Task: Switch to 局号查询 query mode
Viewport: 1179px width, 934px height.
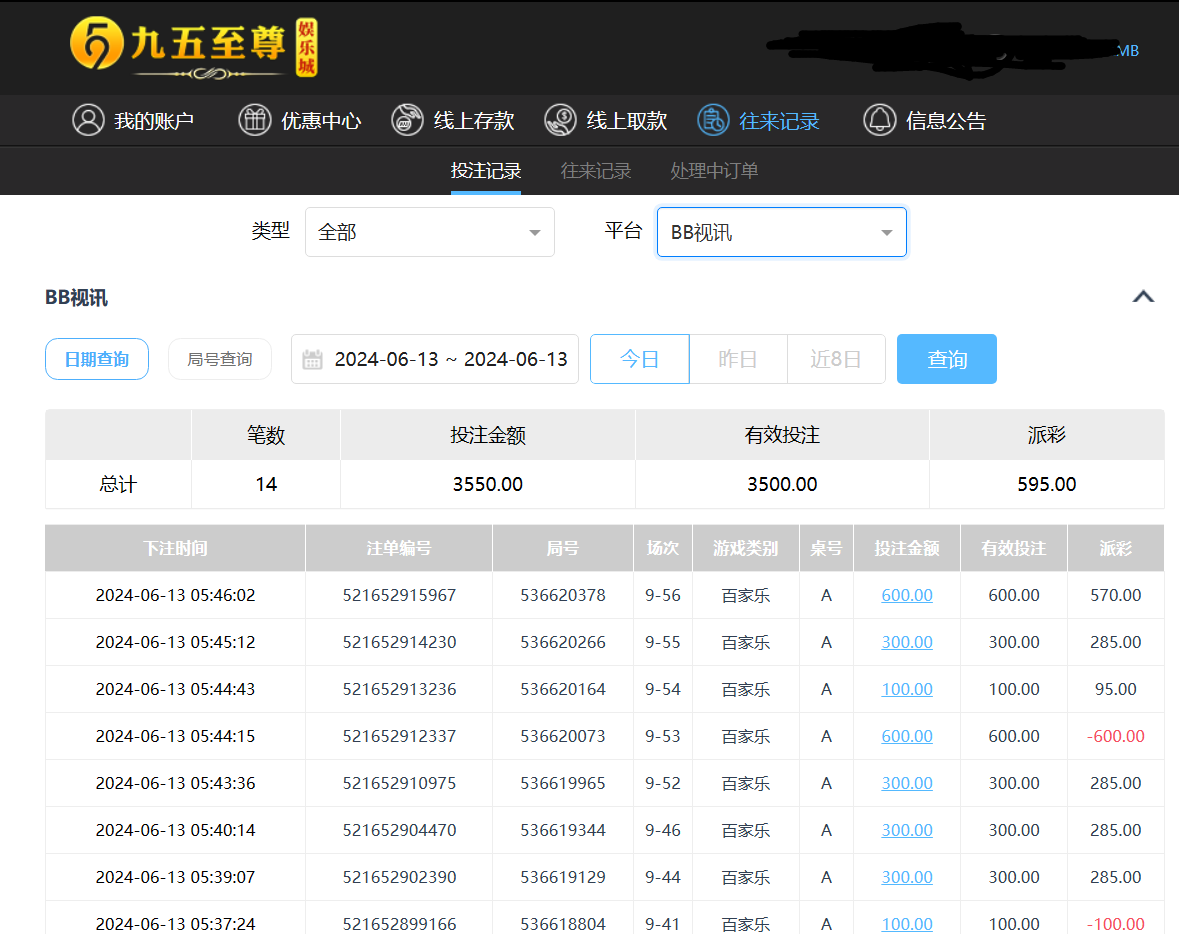Action: pos(220,359)
